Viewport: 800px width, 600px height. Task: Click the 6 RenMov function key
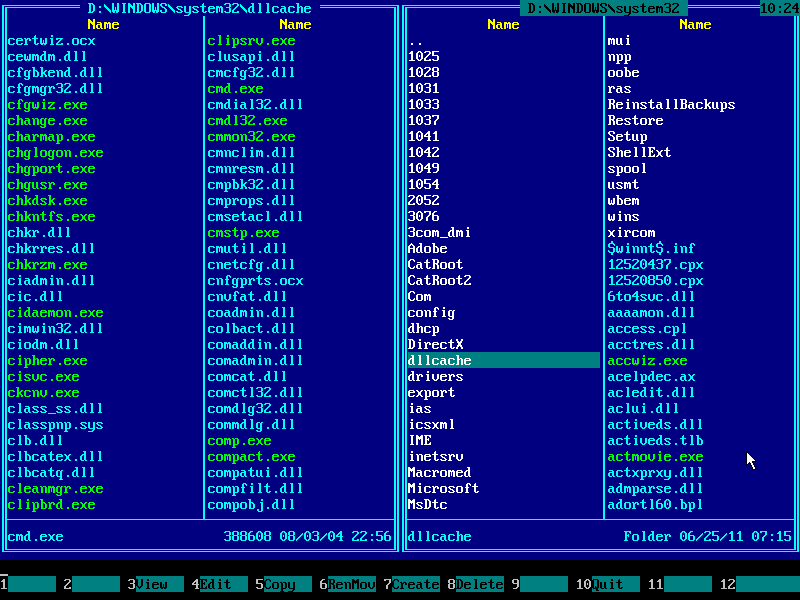click(347, 584)
